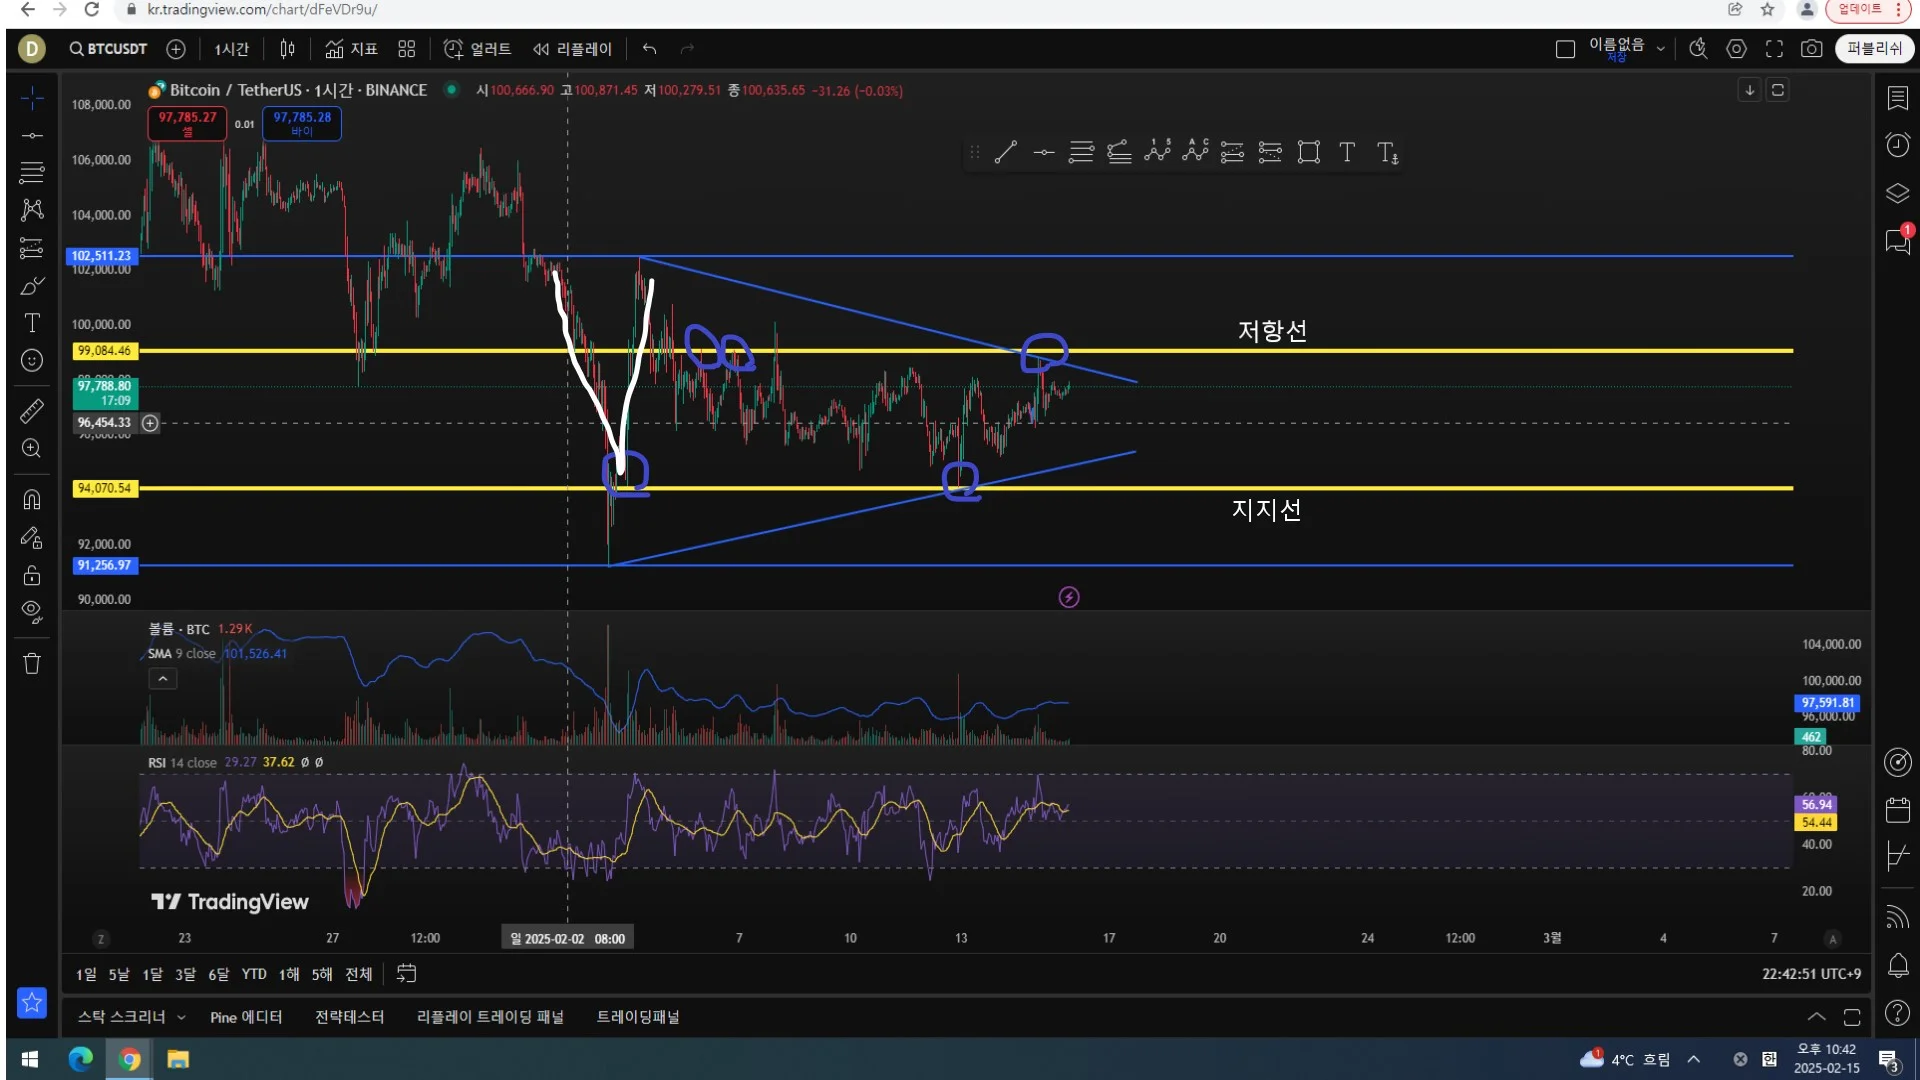
Task: Expand the 이름없음 layout dropdown
Action: (1661, 49)
